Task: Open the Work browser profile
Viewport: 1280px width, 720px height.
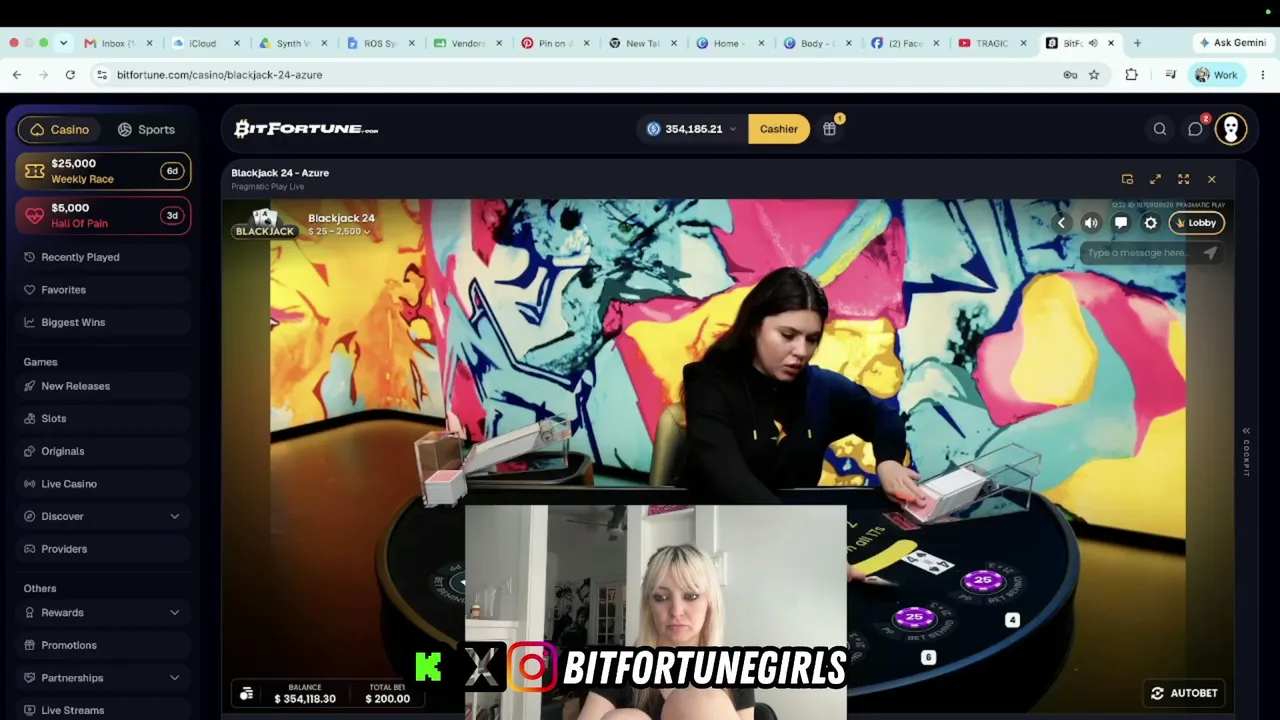Action: click(1216, 75)
